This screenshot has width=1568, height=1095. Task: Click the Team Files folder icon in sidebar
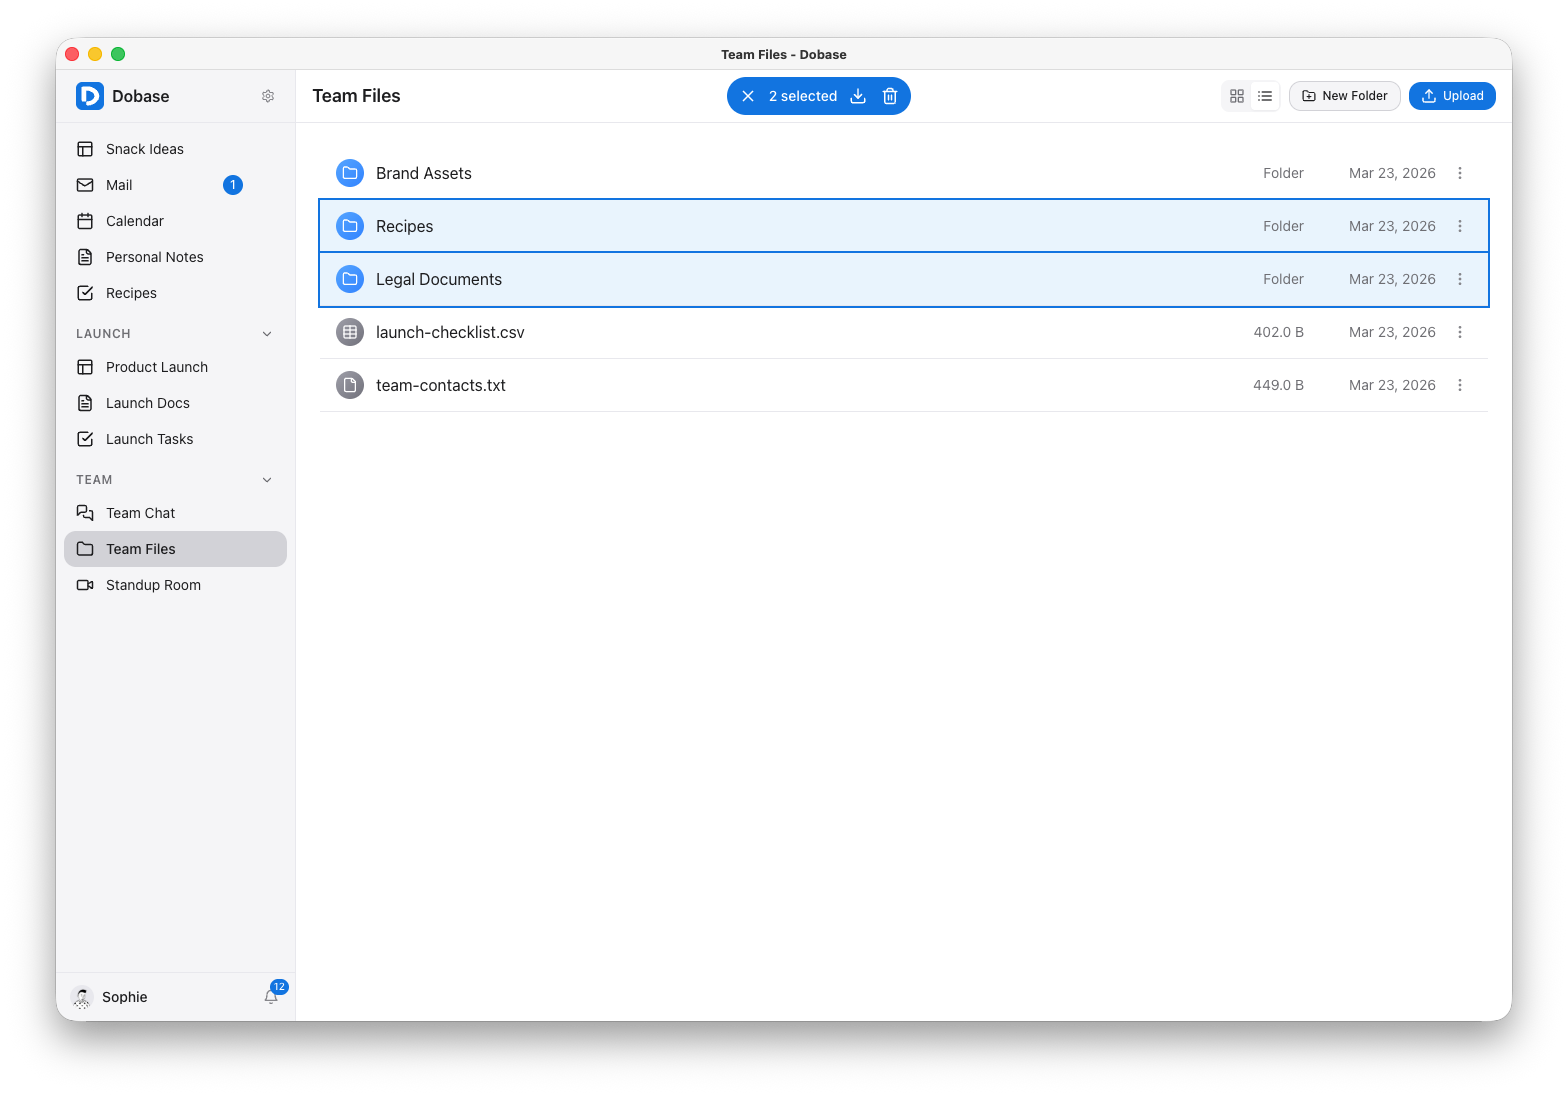(85, 549)
